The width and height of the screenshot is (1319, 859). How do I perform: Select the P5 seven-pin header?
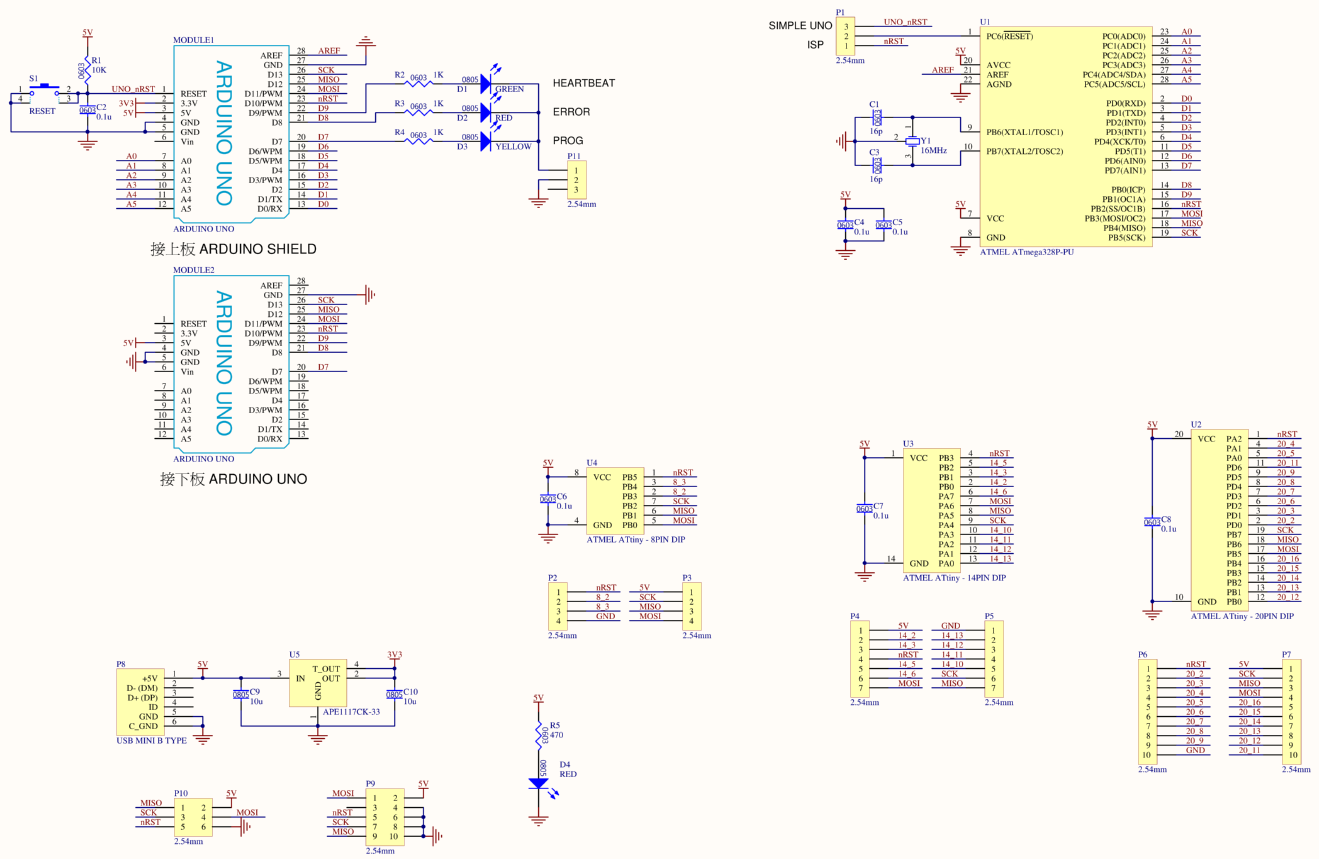pos(994,659)
